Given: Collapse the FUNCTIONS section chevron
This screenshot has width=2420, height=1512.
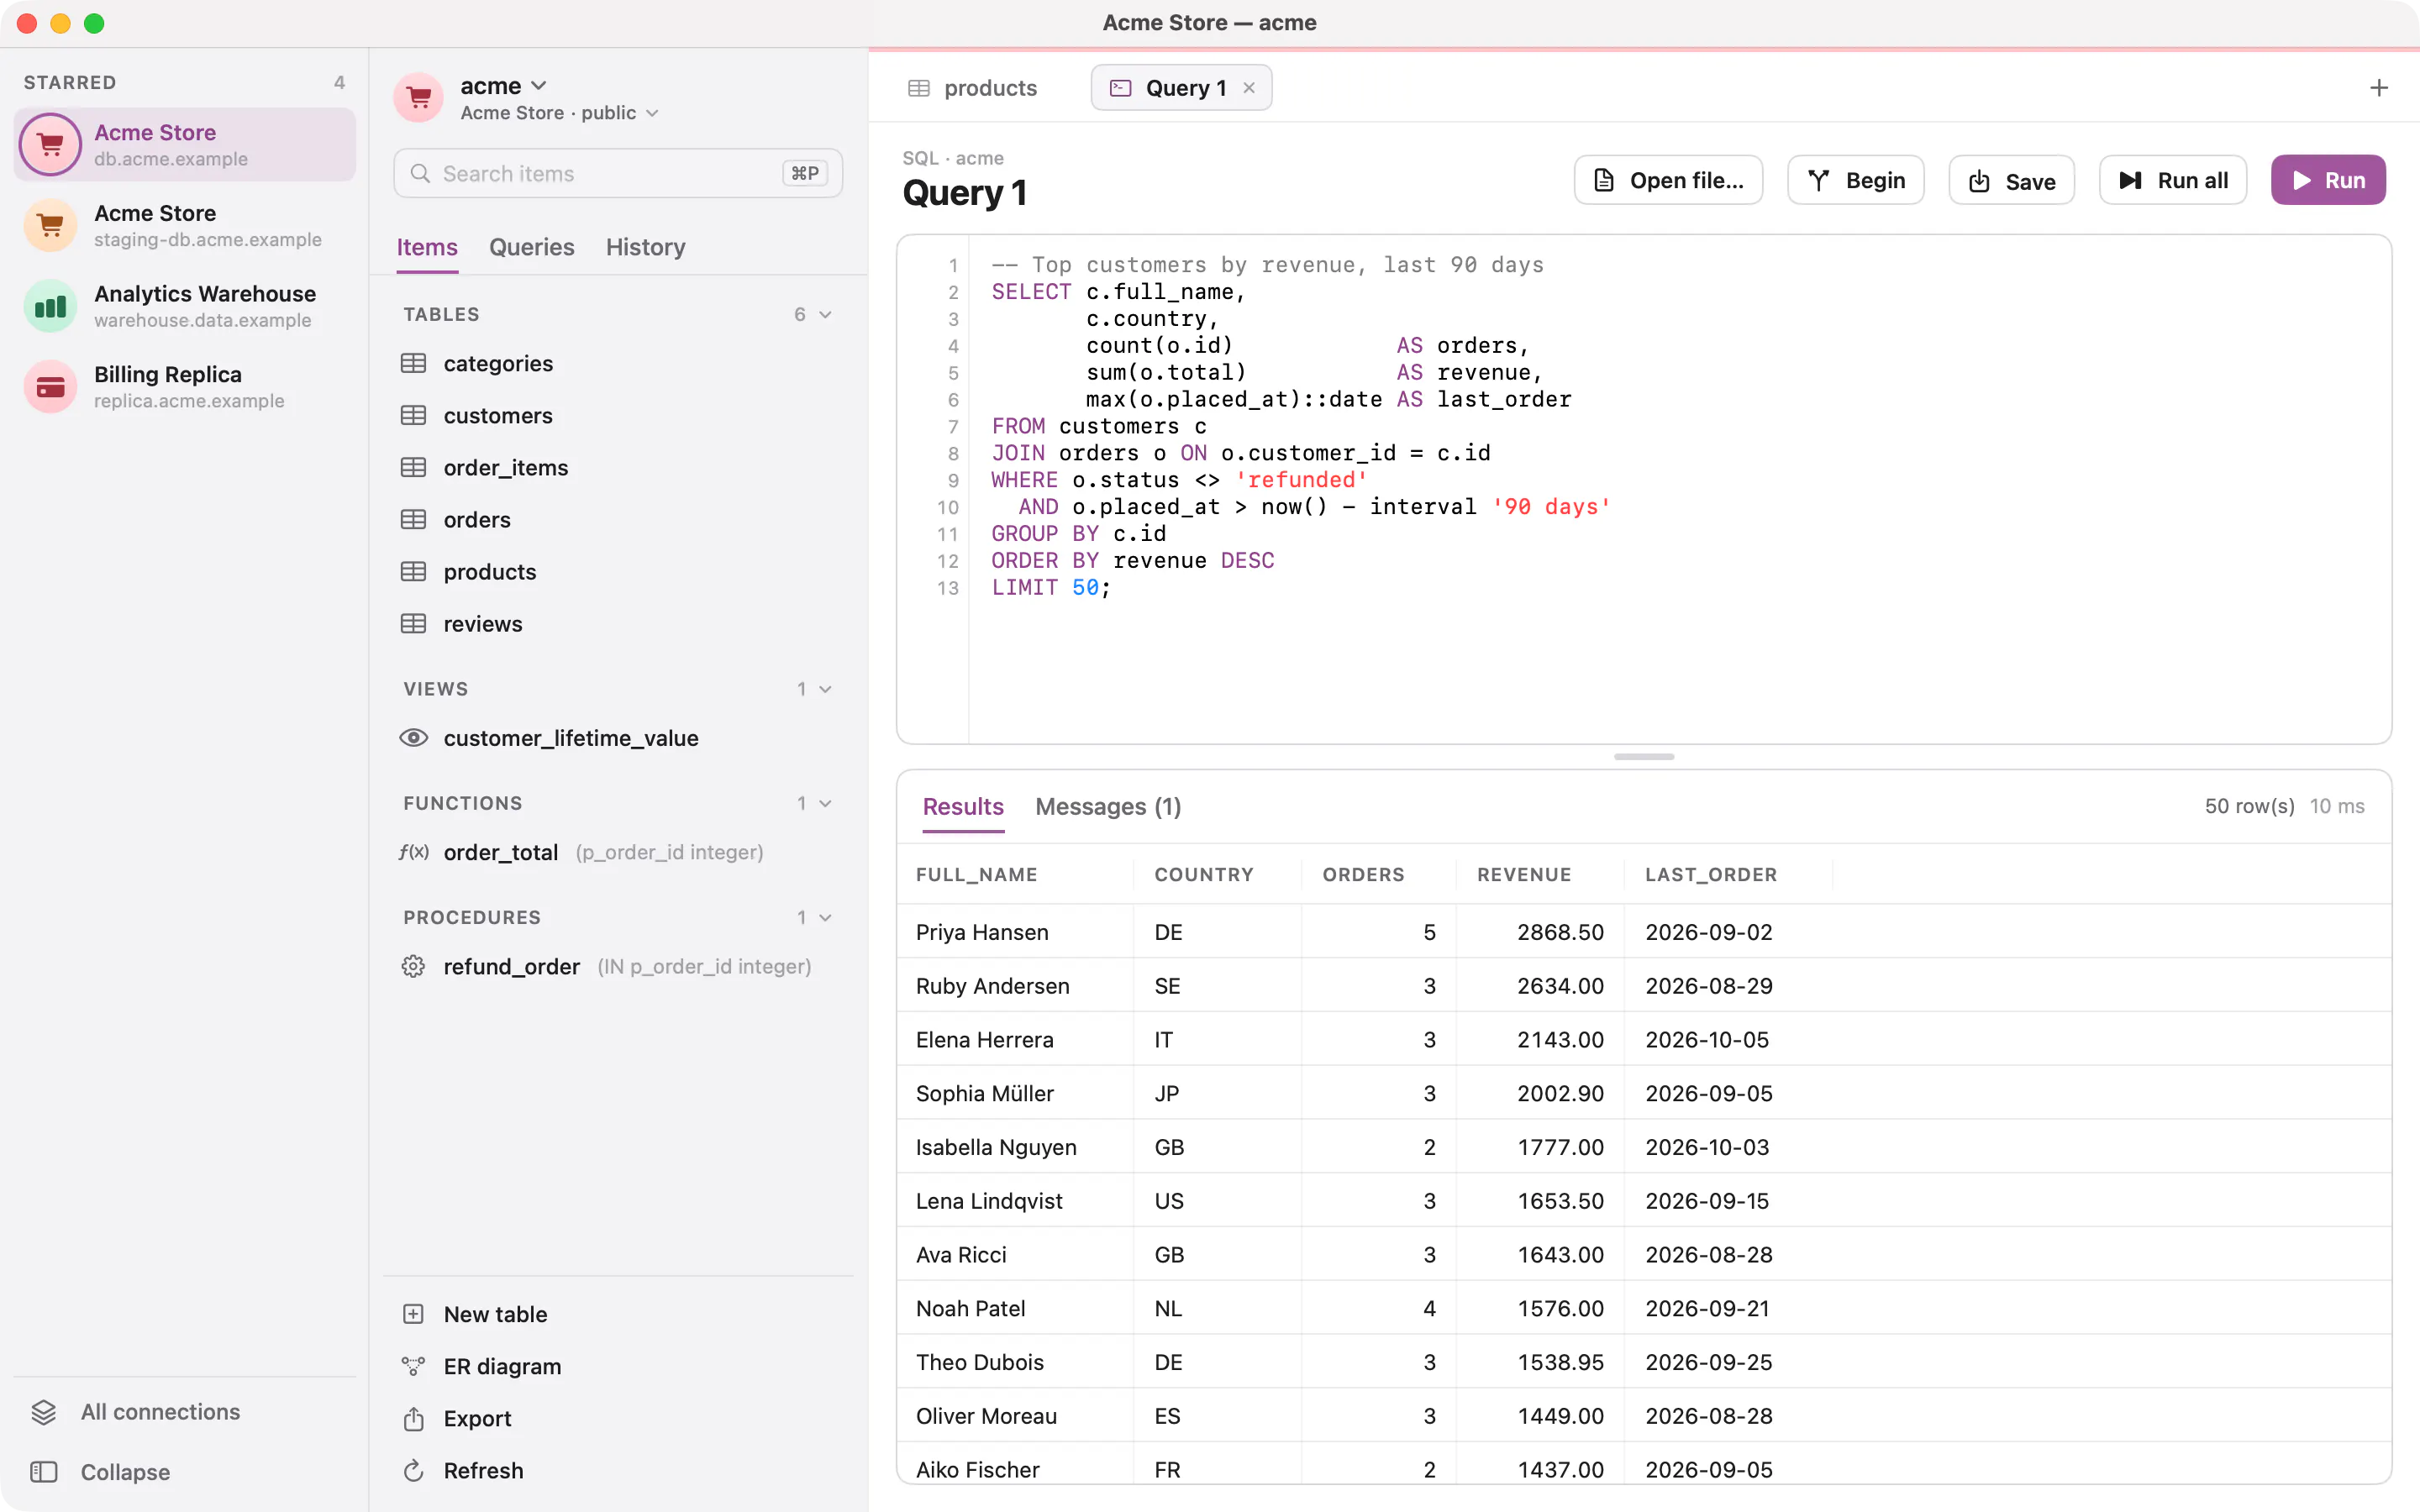Looking at the screenshot, I should [x=826, y=803].
